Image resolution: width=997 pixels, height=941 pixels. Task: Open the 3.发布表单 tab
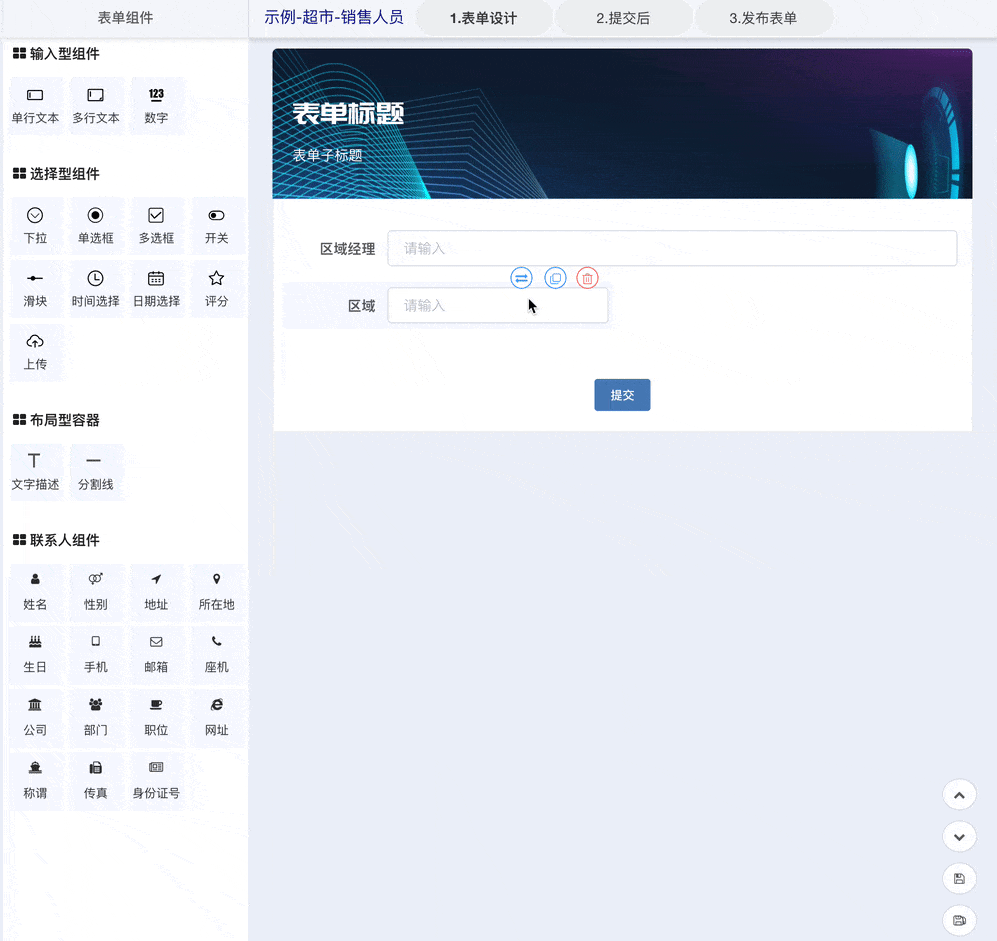coord(763,18)
